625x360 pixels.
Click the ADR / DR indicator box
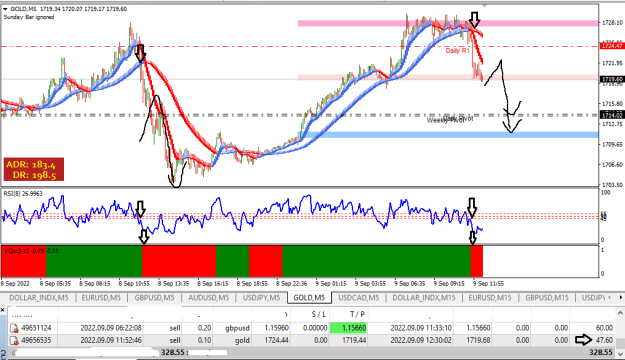point(34,169)
